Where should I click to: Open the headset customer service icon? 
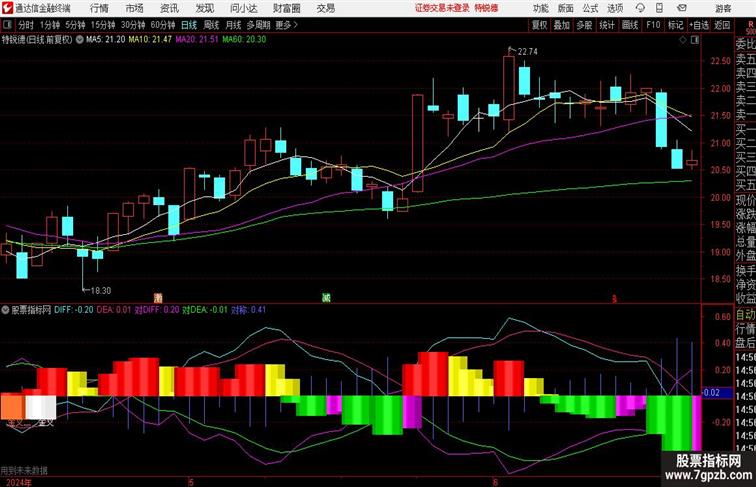click(640, 8)
